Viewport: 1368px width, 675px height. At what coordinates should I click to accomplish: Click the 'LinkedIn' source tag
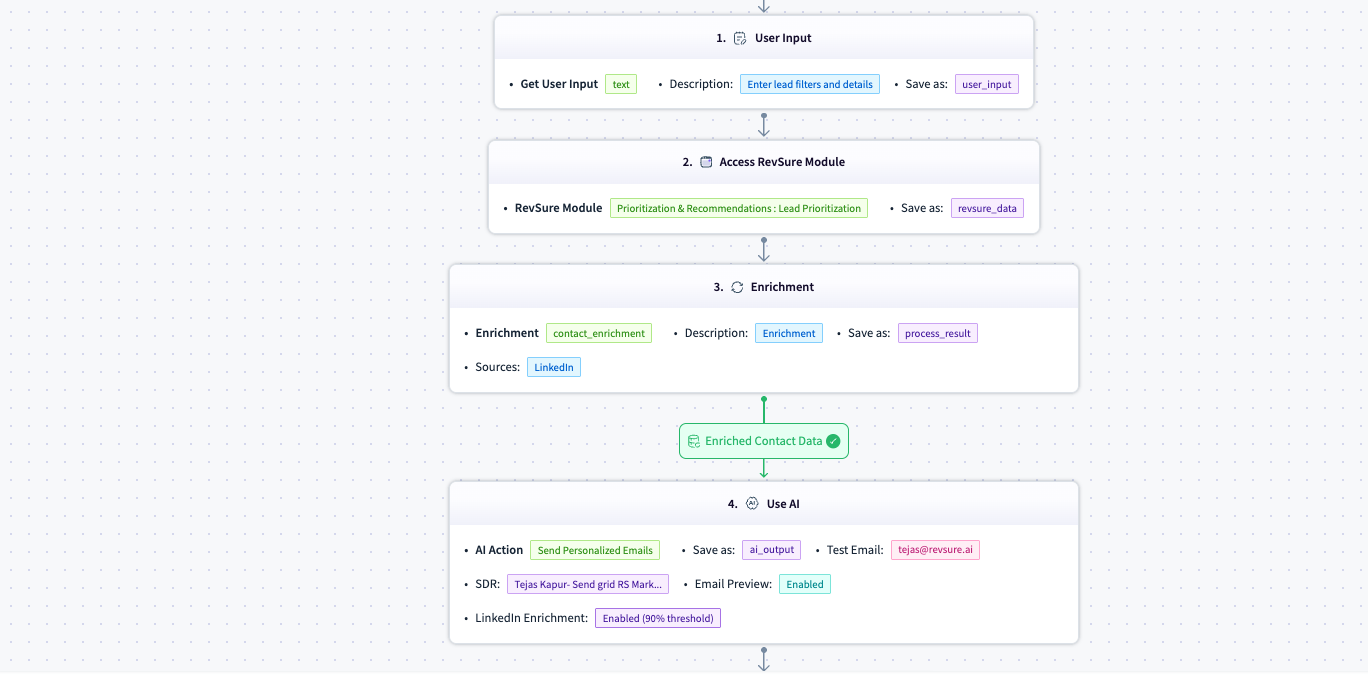click(x=554, y=367)
